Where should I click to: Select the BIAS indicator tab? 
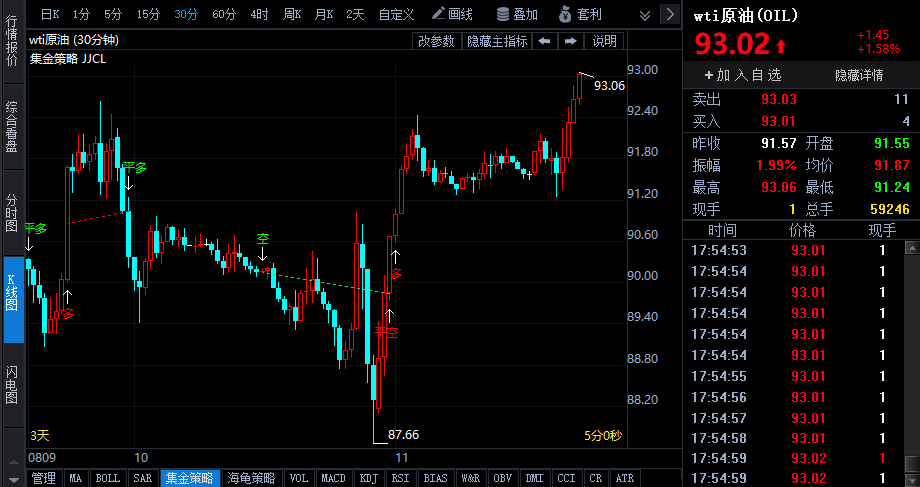(x=435, y=478)
